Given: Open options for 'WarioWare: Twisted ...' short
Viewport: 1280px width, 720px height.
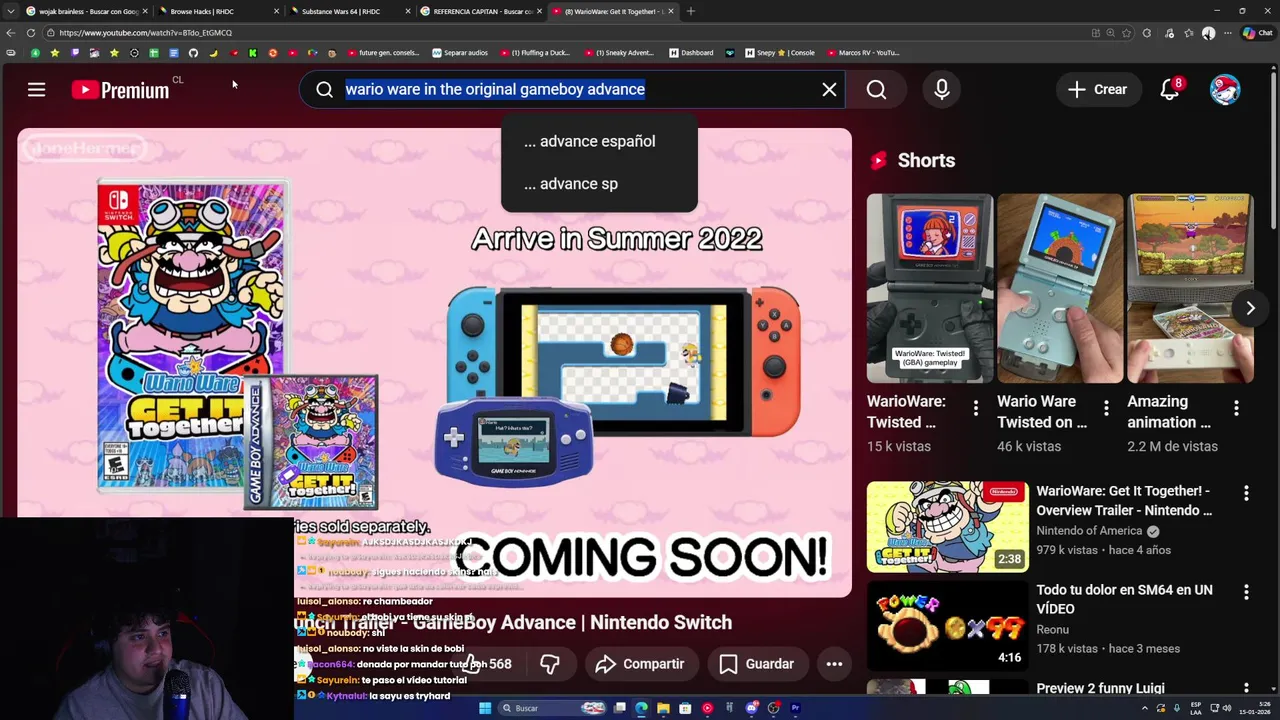Looking at the screenshot, I should [976, 408].
